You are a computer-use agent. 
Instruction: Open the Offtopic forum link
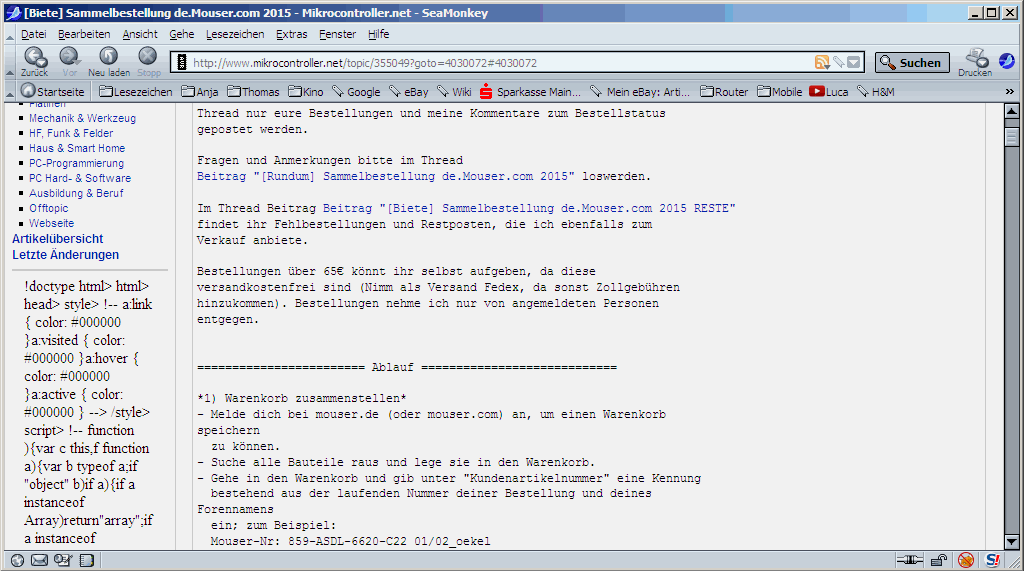pyautogui.click(x=48, y=208)
